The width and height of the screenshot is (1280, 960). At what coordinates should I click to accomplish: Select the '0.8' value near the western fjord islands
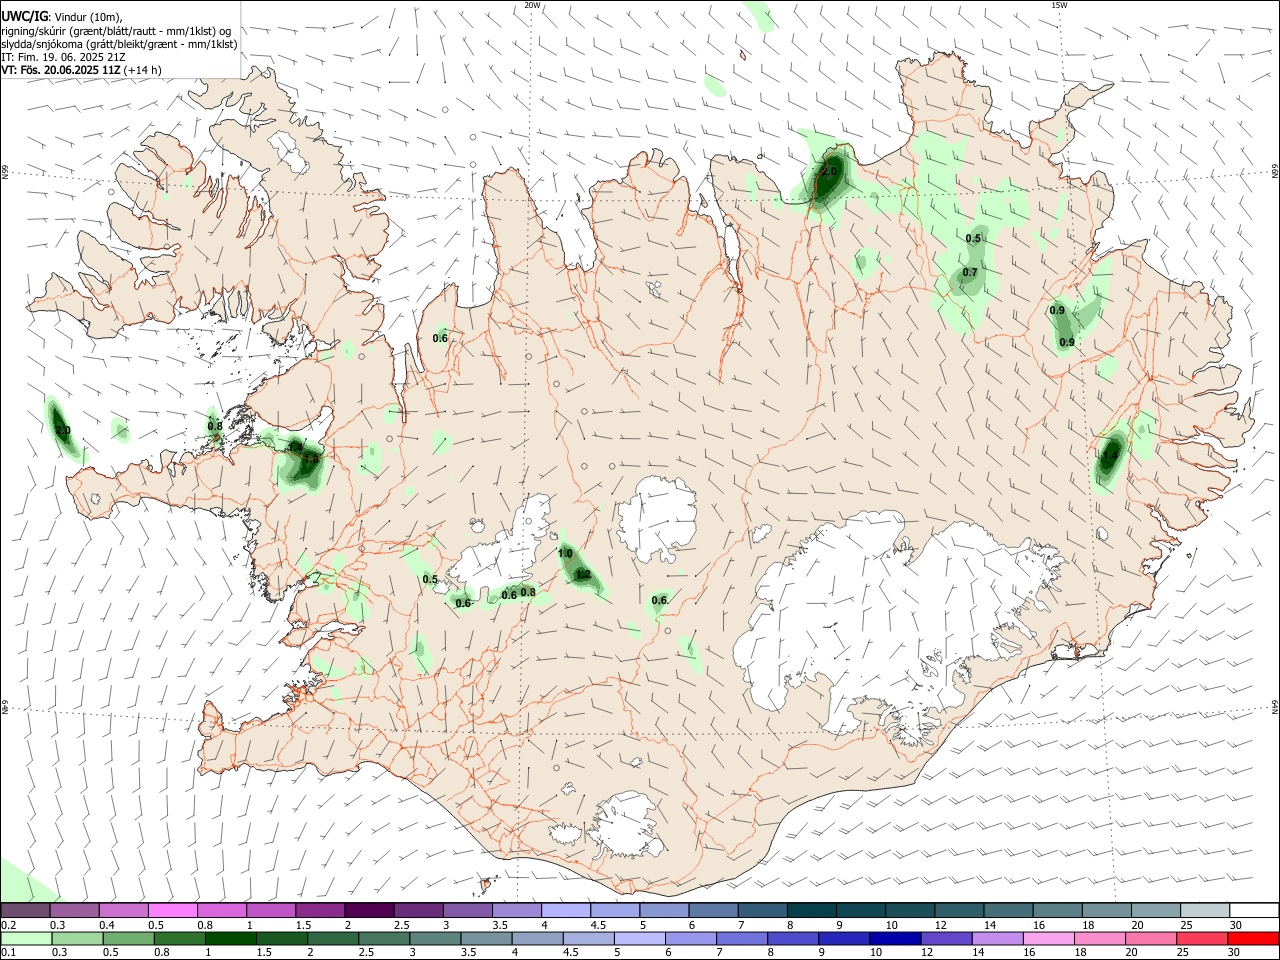pyautogui.click(x=215, y=427)
